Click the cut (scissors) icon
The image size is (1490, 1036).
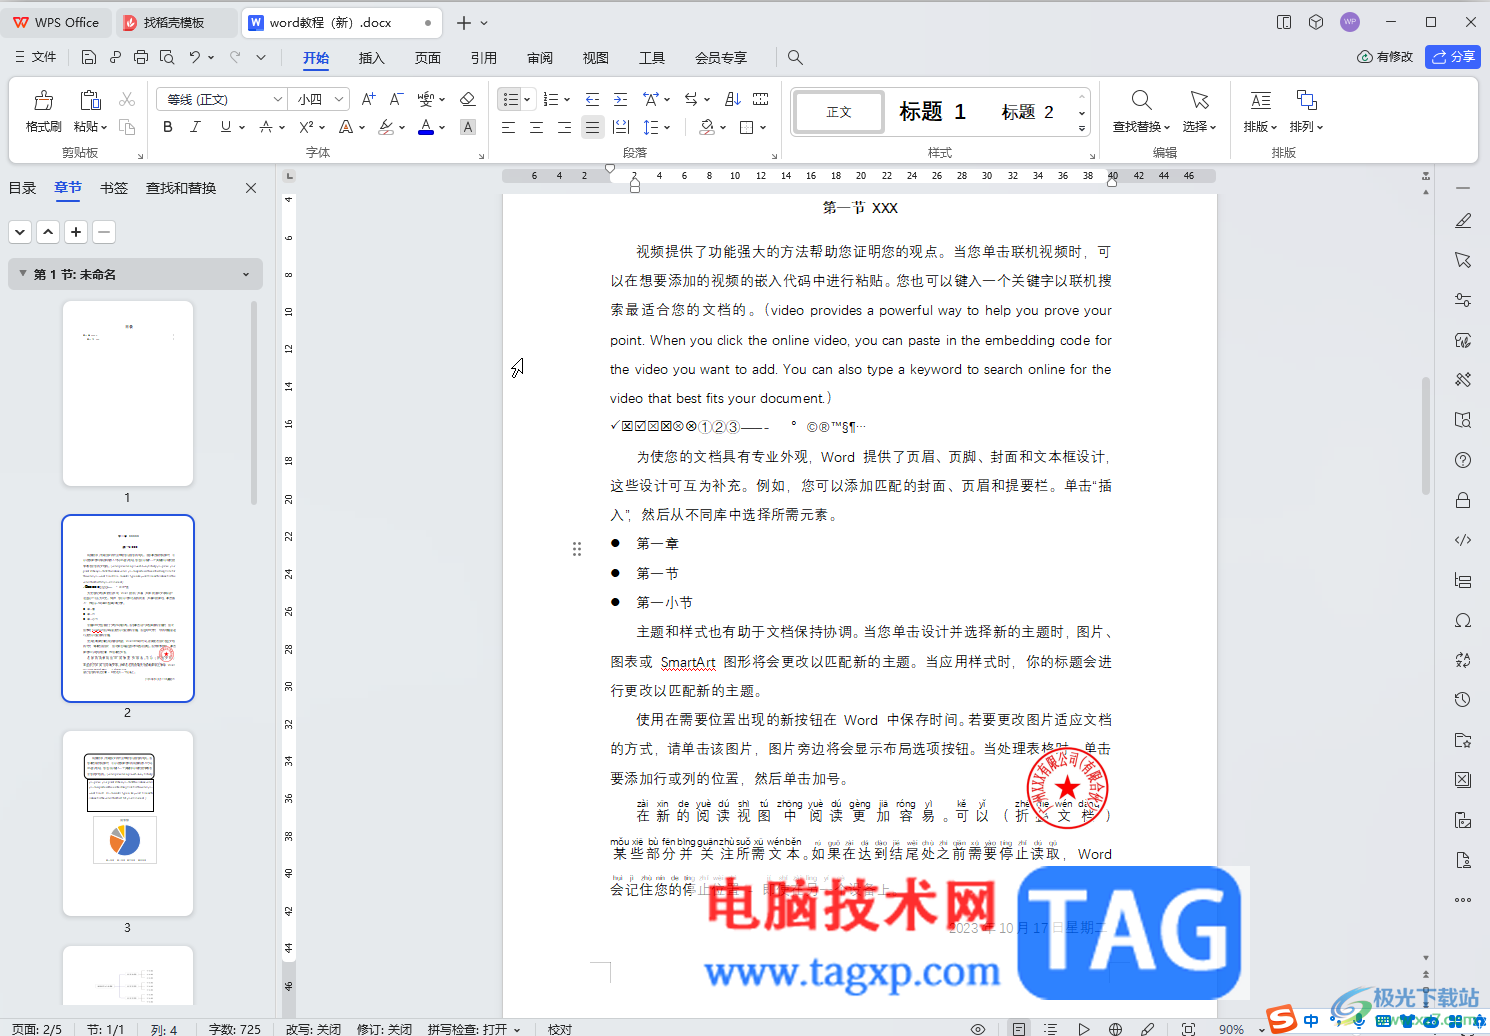pos(127,99)
